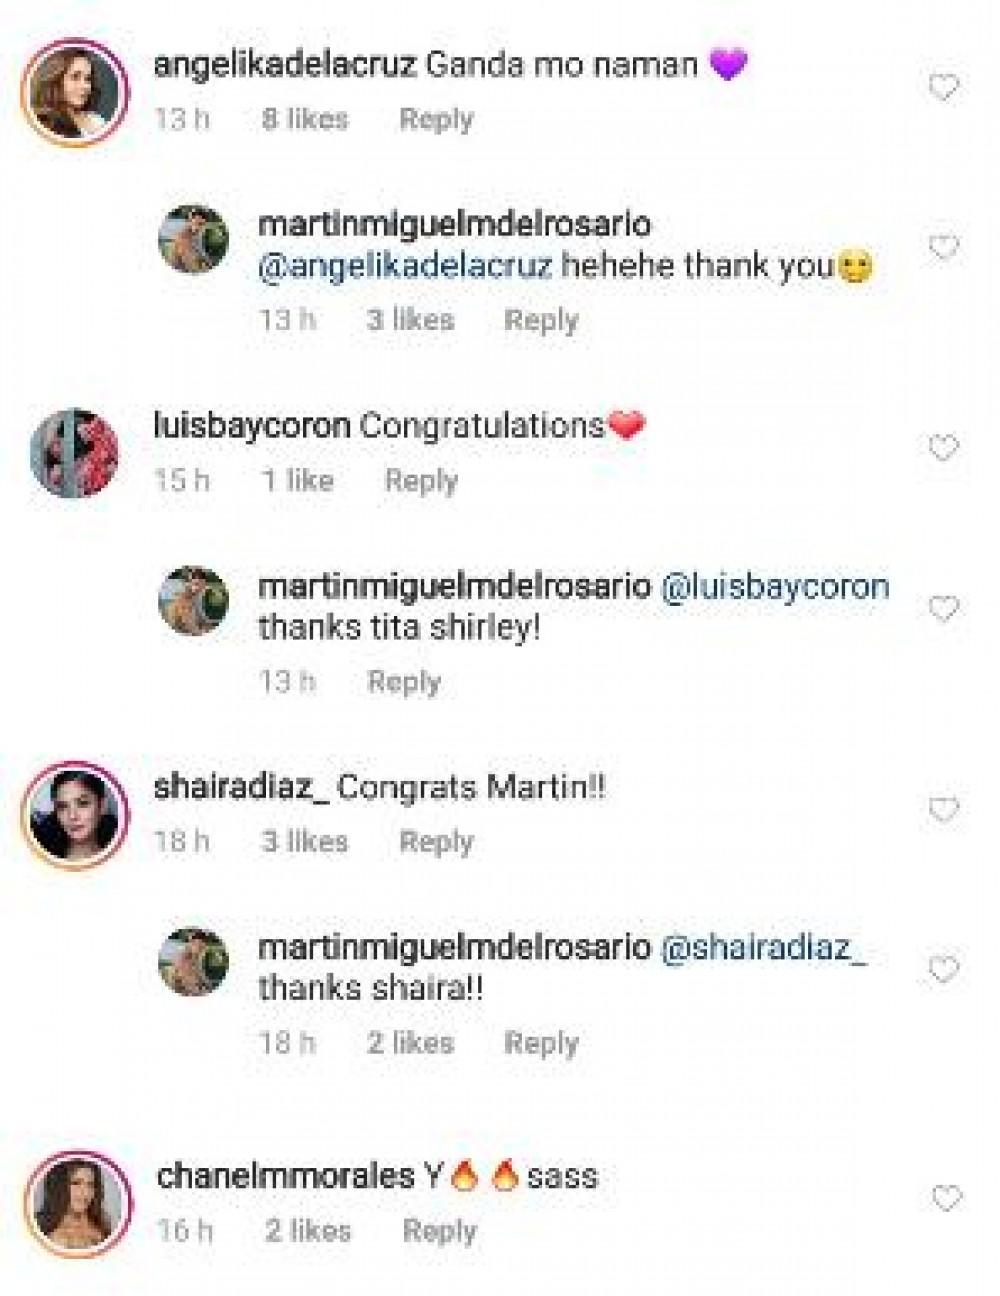Reply to shairadiaz_'s comment
The height and width of the screenshot is (1296, 1000).
tap(436, 842)
